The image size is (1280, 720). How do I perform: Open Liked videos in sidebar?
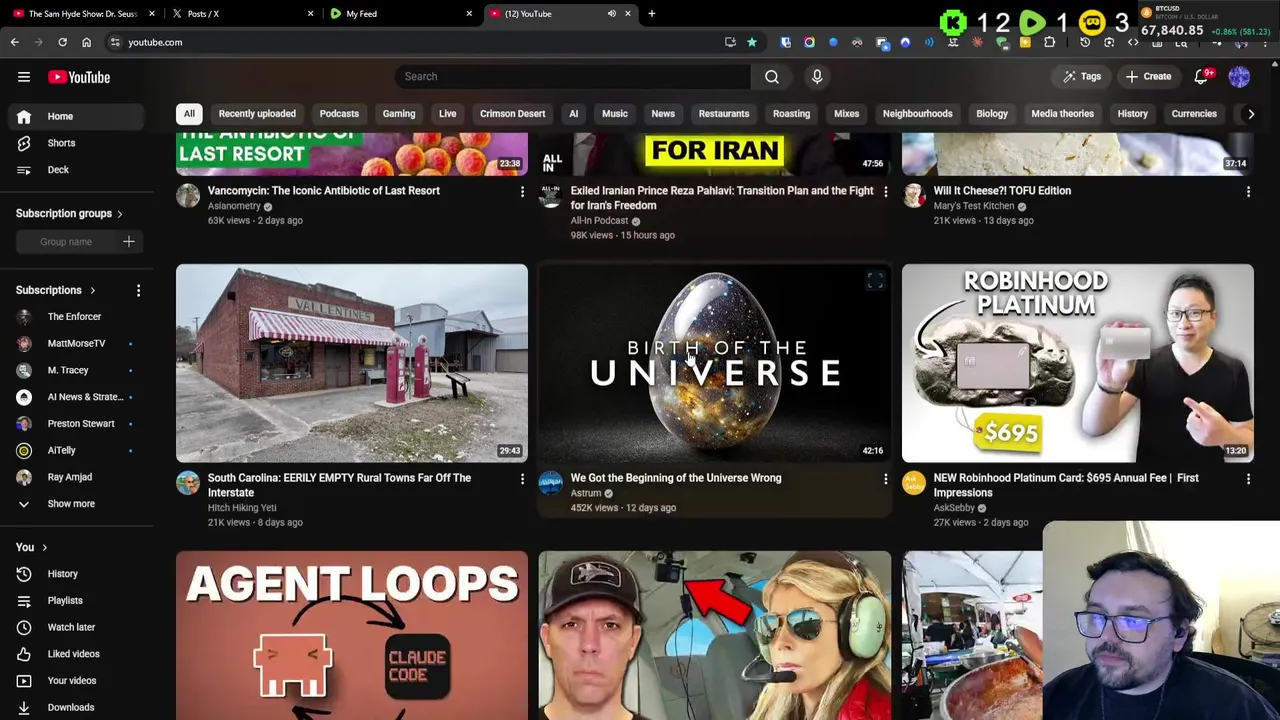coord(76,654)
